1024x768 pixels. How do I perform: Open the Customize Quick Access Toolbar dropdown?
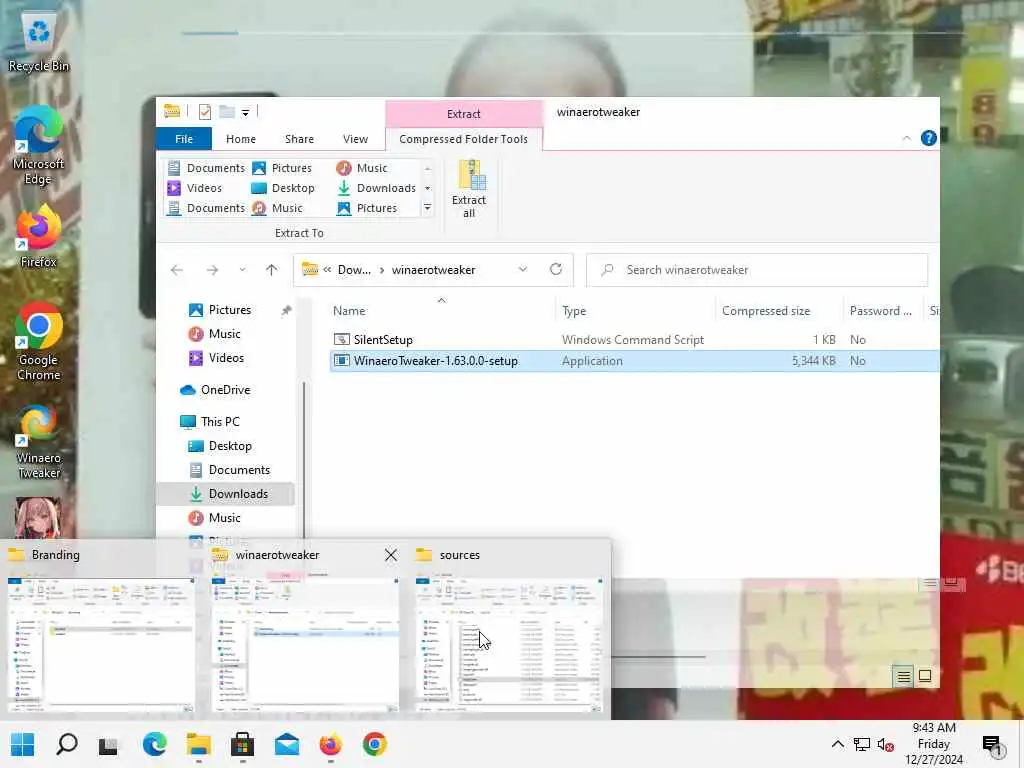245,113
